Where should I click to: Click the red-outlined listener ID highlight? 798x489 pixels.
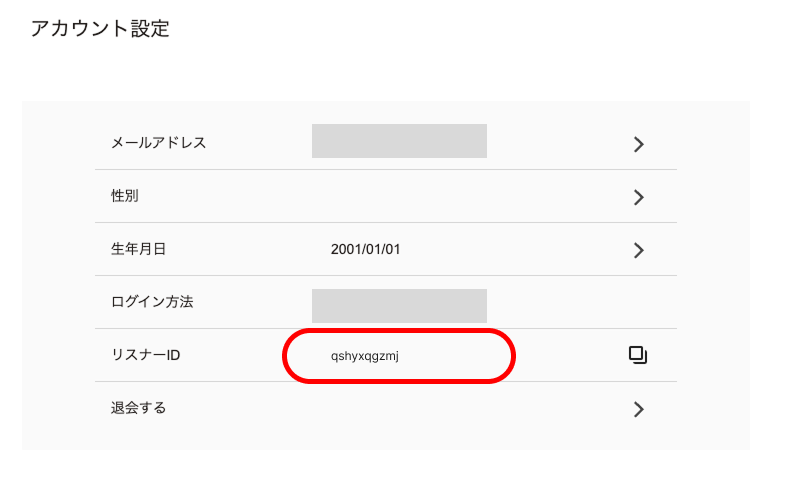399,356
